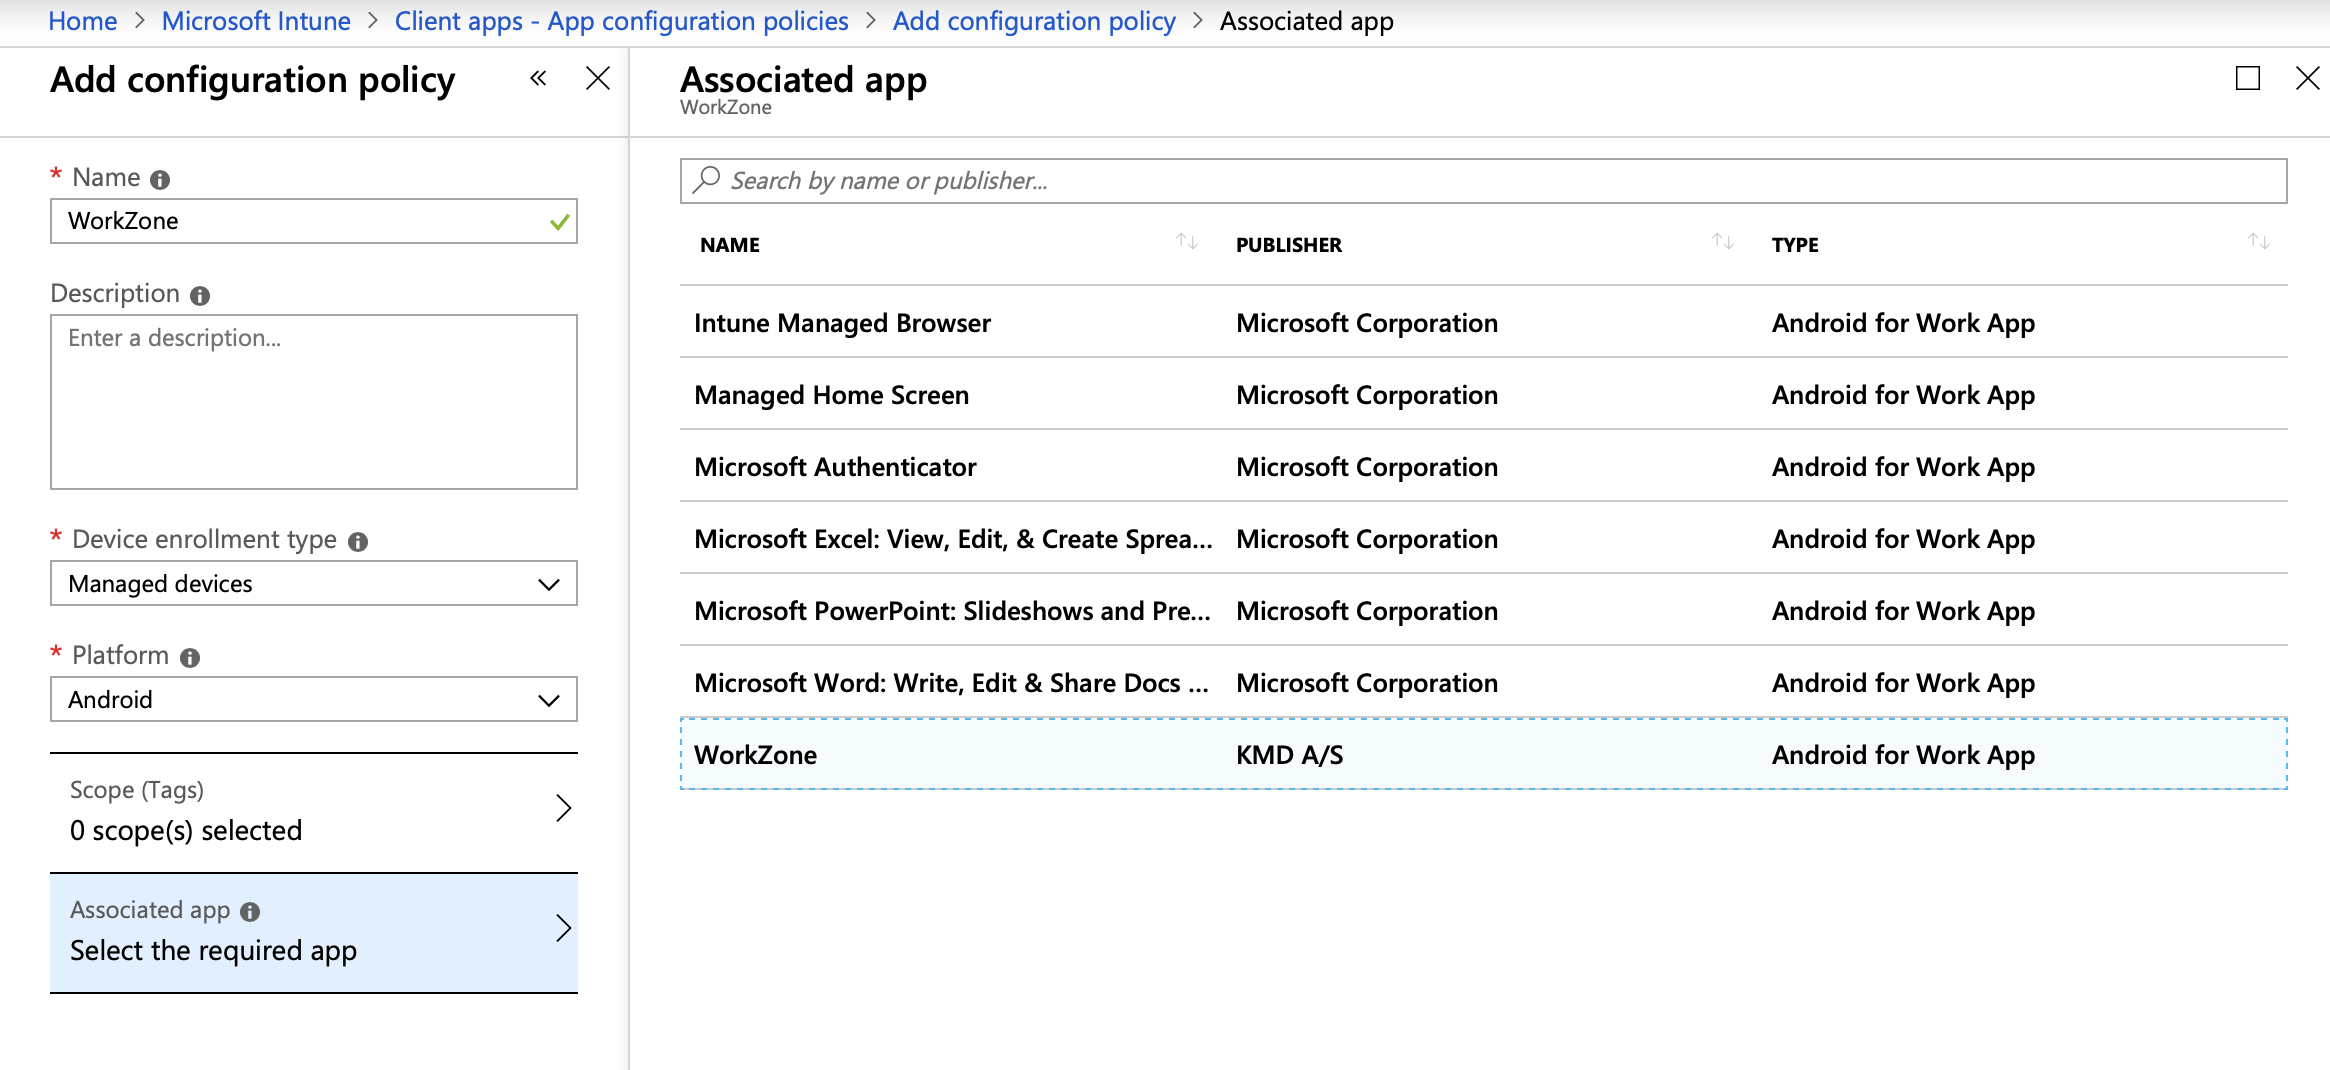Open the Platform dropdown set to Android
This screenshot has height=1070, width=2330.
314,699
